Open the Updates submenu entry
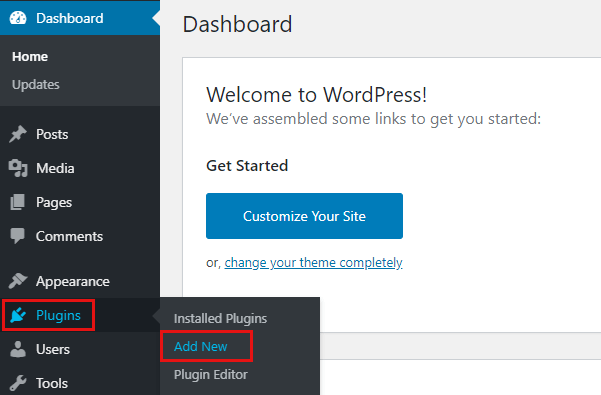Image resolution: width=601 pixels, height=395 pixels. [x=36, y=85]
